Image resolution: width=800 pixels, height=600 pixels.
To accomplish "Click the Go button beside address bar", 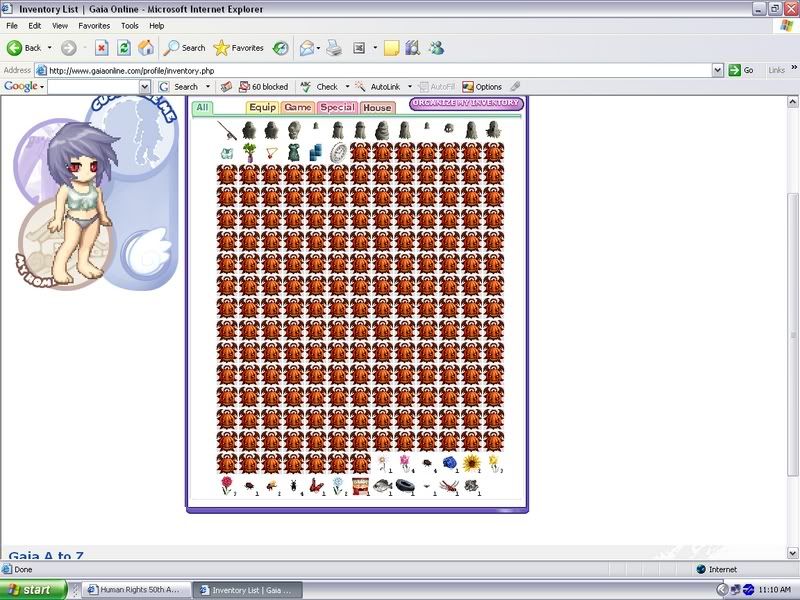I will pyautogui.click(x=741, y=70).
